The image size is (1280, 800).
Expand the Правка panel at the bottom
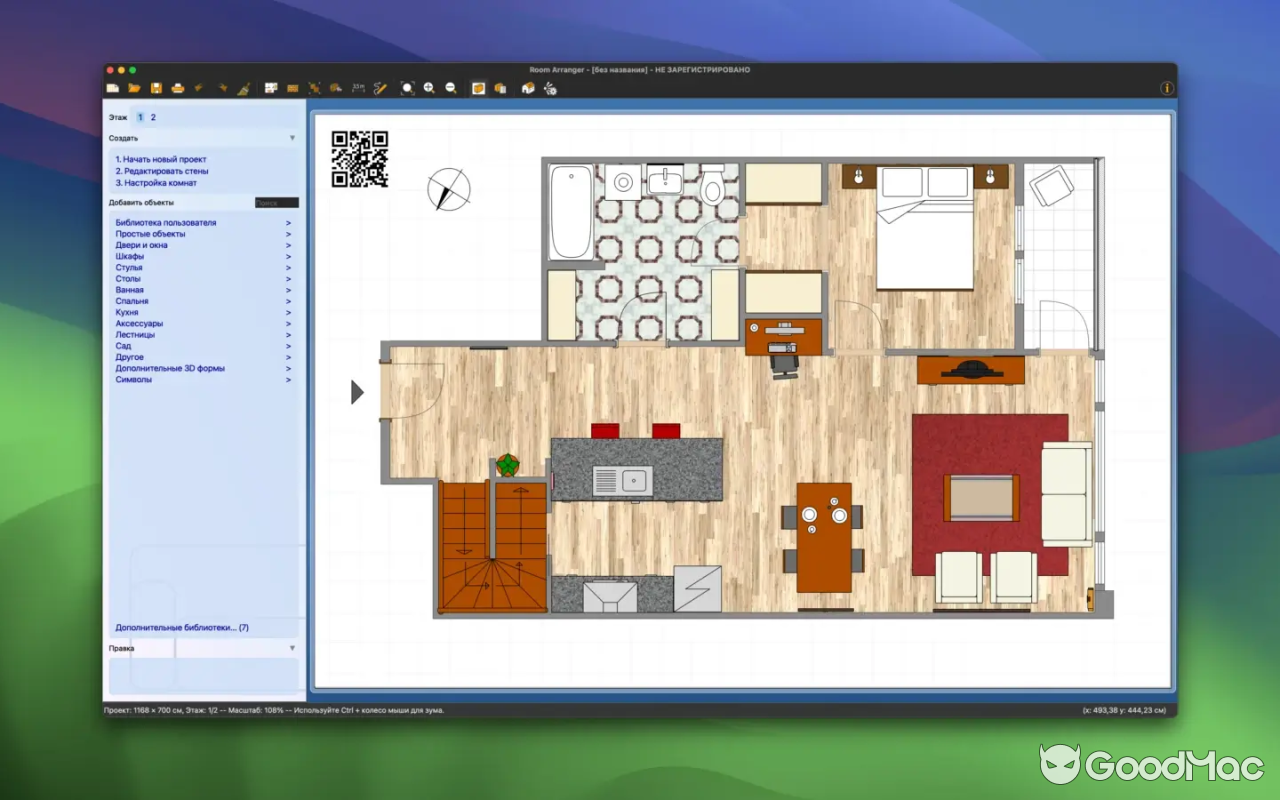point(291,648)
